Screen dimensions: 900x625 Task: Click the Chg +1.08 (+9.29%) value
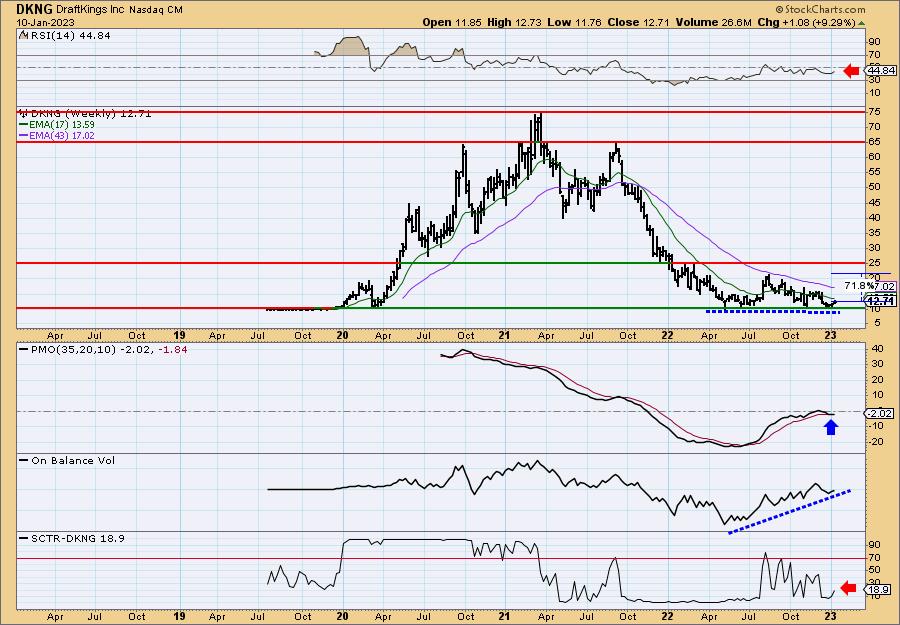pos(806,22)
